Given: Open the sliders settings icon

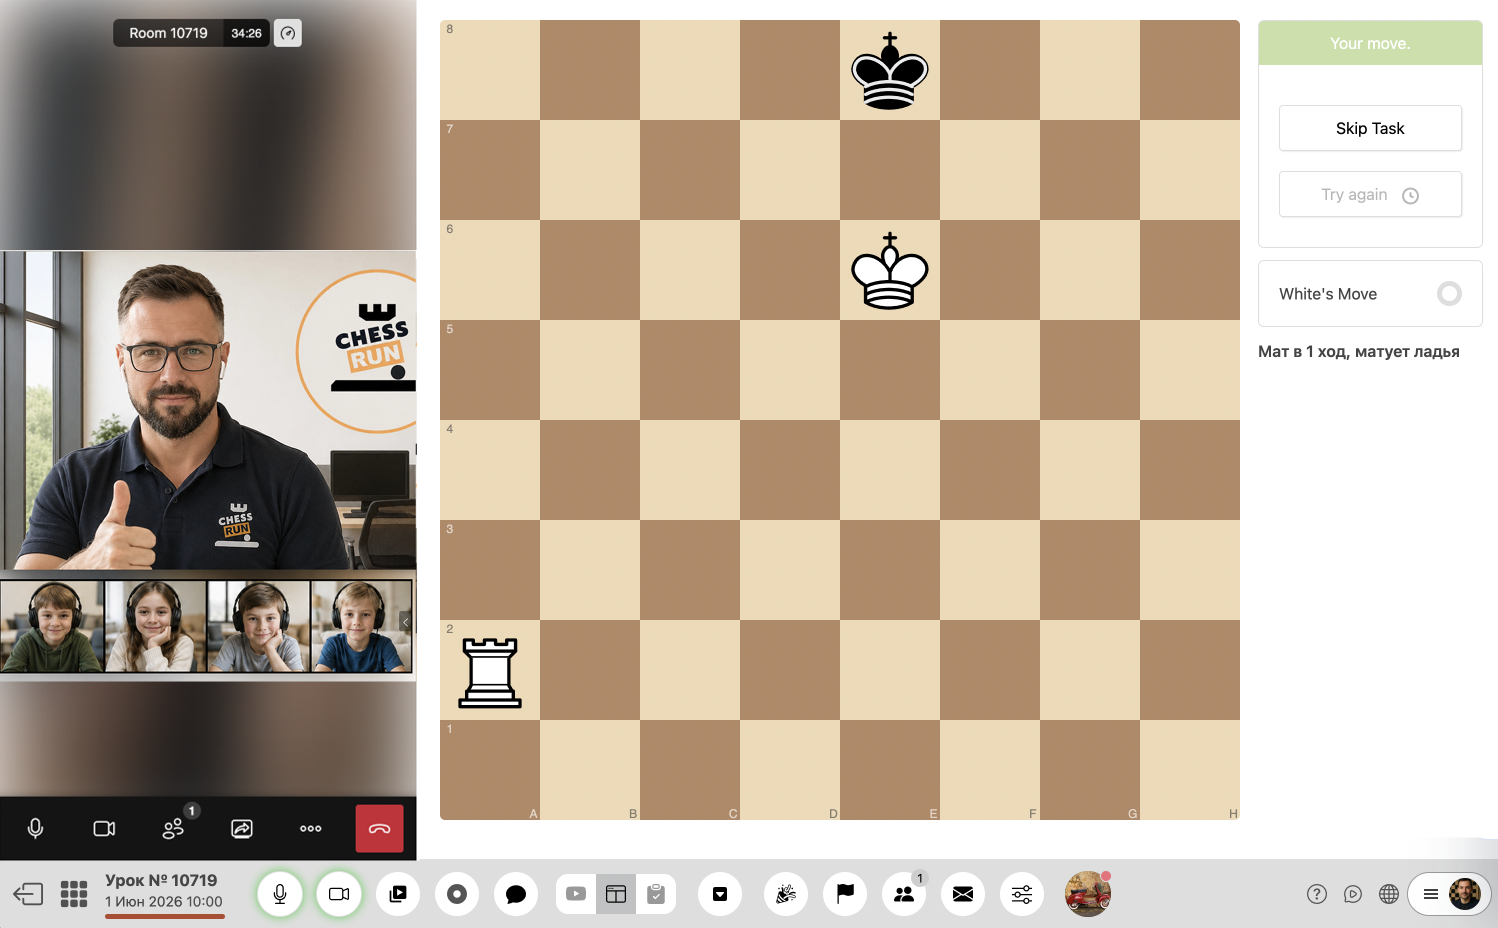Looking at the screenshot, I should click(x=1022, y=894).
